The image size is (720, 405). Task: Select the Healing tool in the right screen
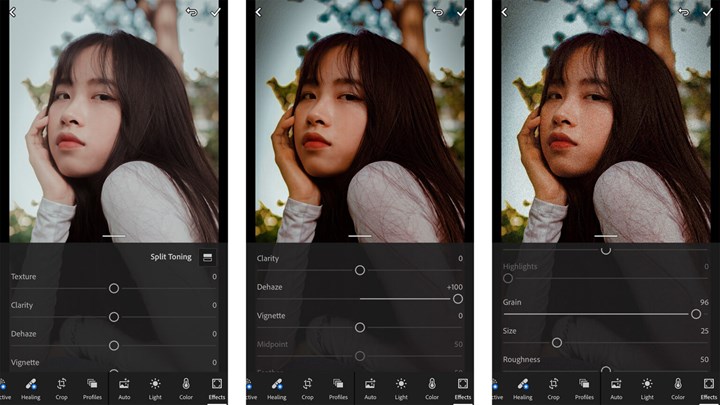click(523, 388)
